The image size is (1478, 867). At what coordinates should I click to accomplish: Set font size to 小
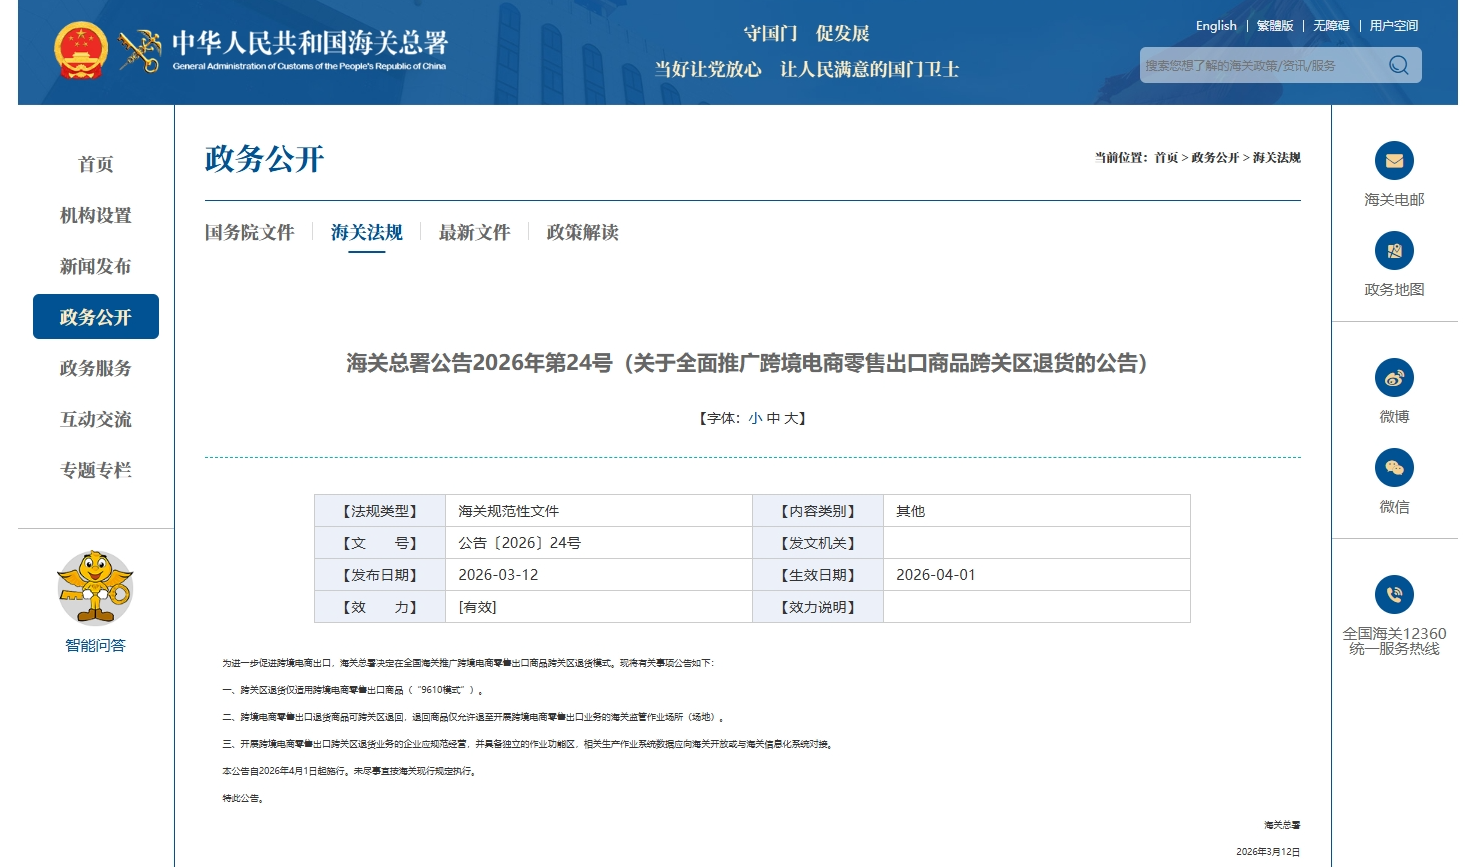coord(755,418)
